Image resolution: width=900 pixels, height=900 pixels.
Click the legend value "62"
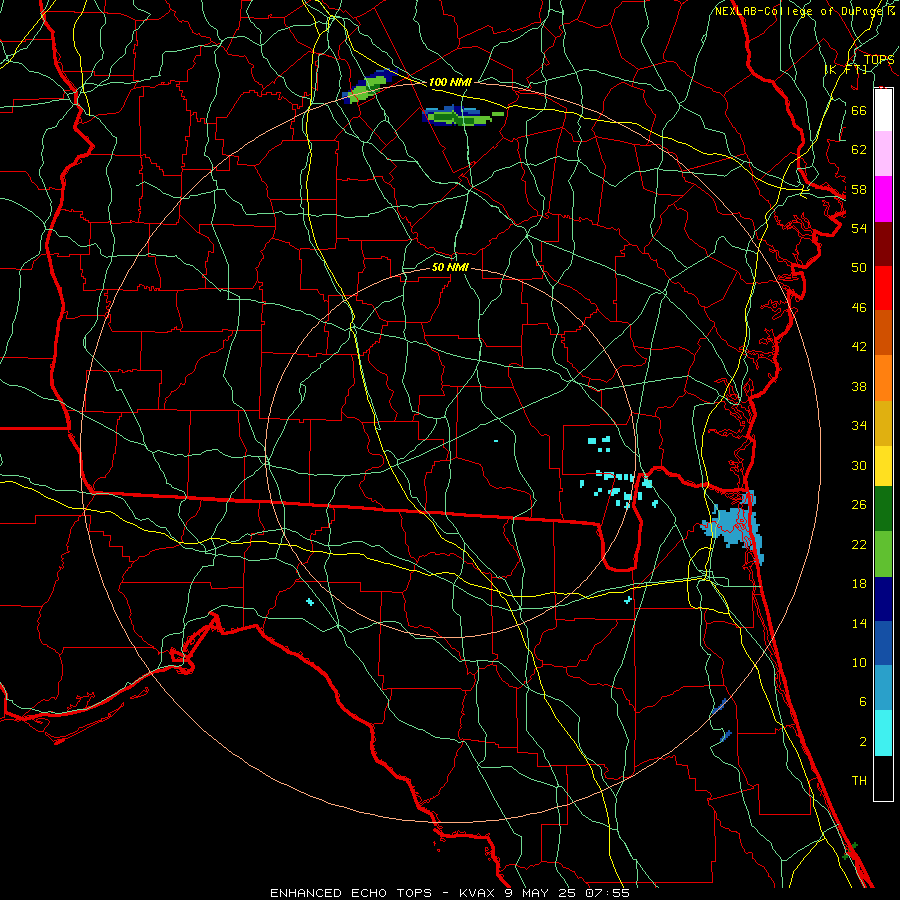pos(859,150)
